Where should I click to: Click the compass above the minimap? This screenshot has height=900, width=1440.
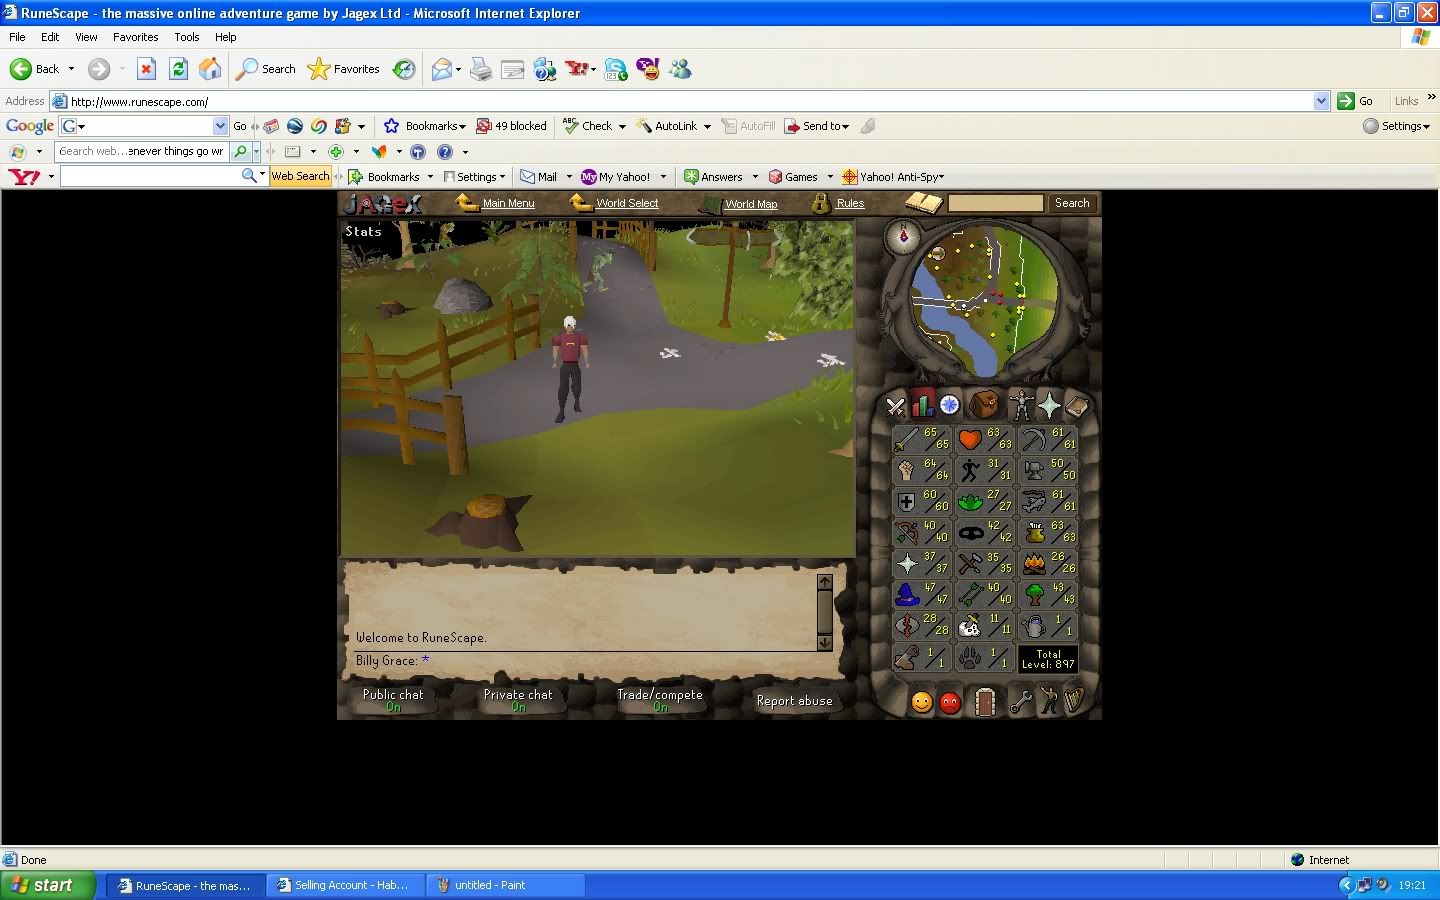(x=903, y=237)
